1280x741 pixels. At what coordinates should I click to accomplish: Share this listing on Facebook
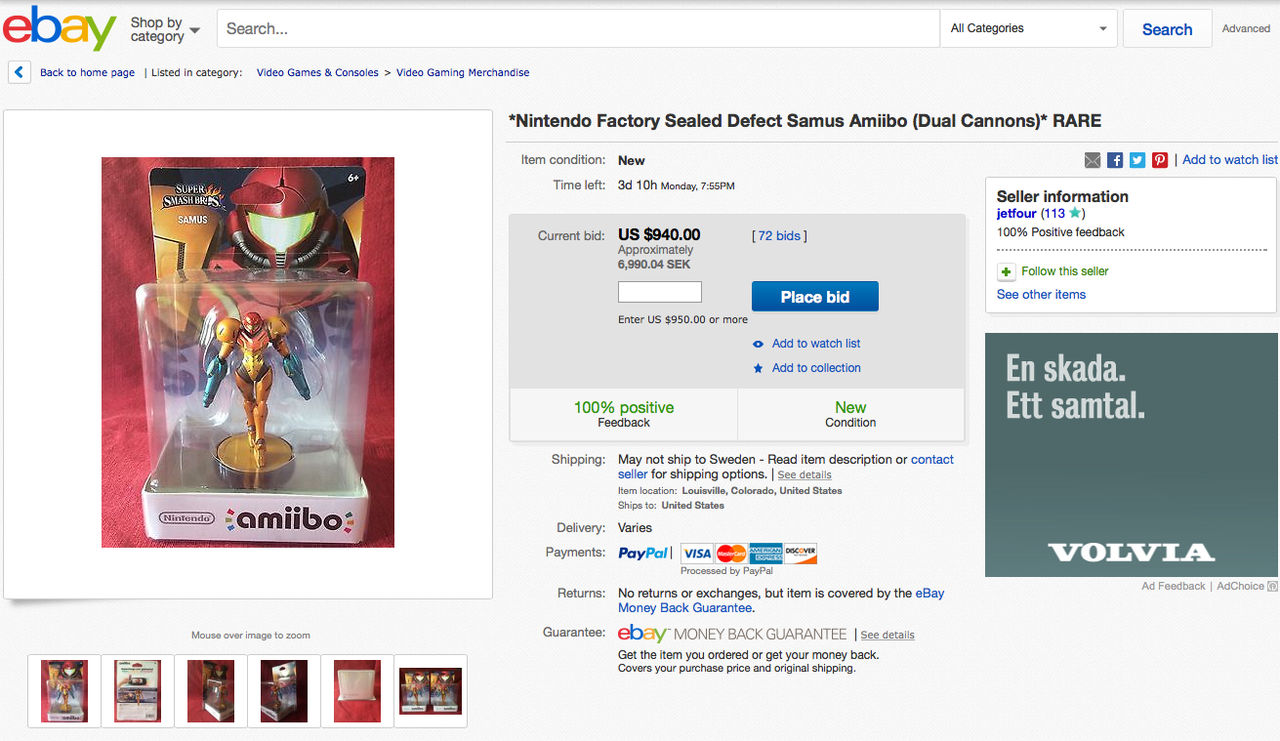[1114, 159]
